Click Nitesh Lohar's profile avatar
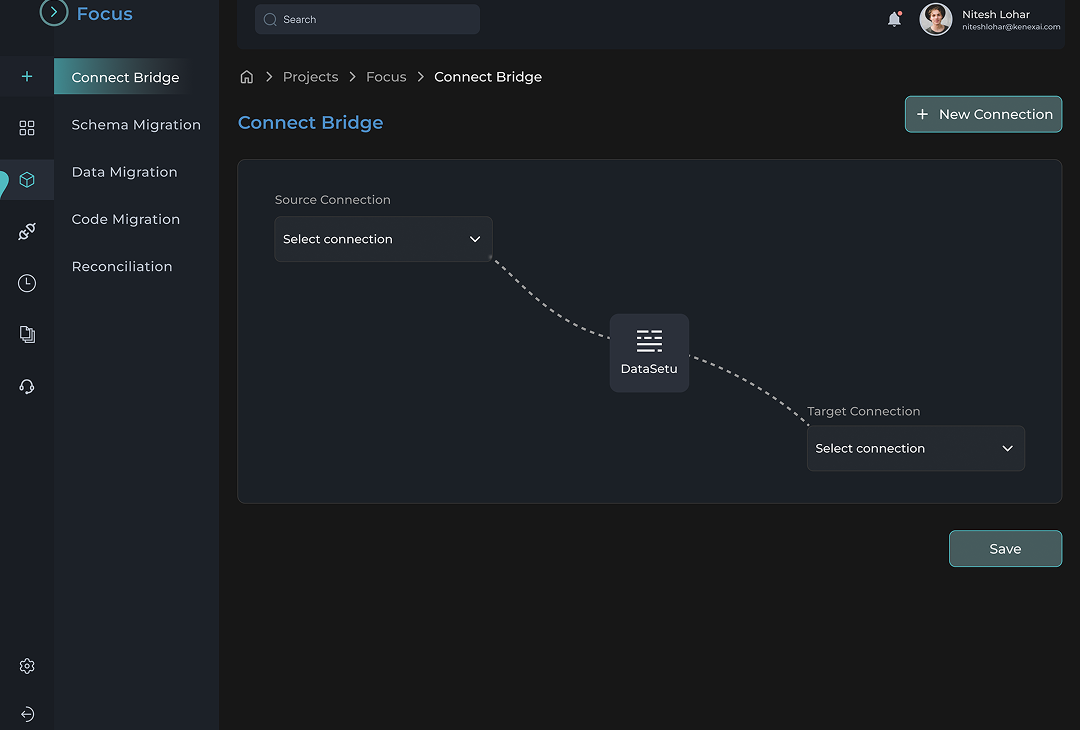The width and height of the screenshot is (1080, 730). 935,19
